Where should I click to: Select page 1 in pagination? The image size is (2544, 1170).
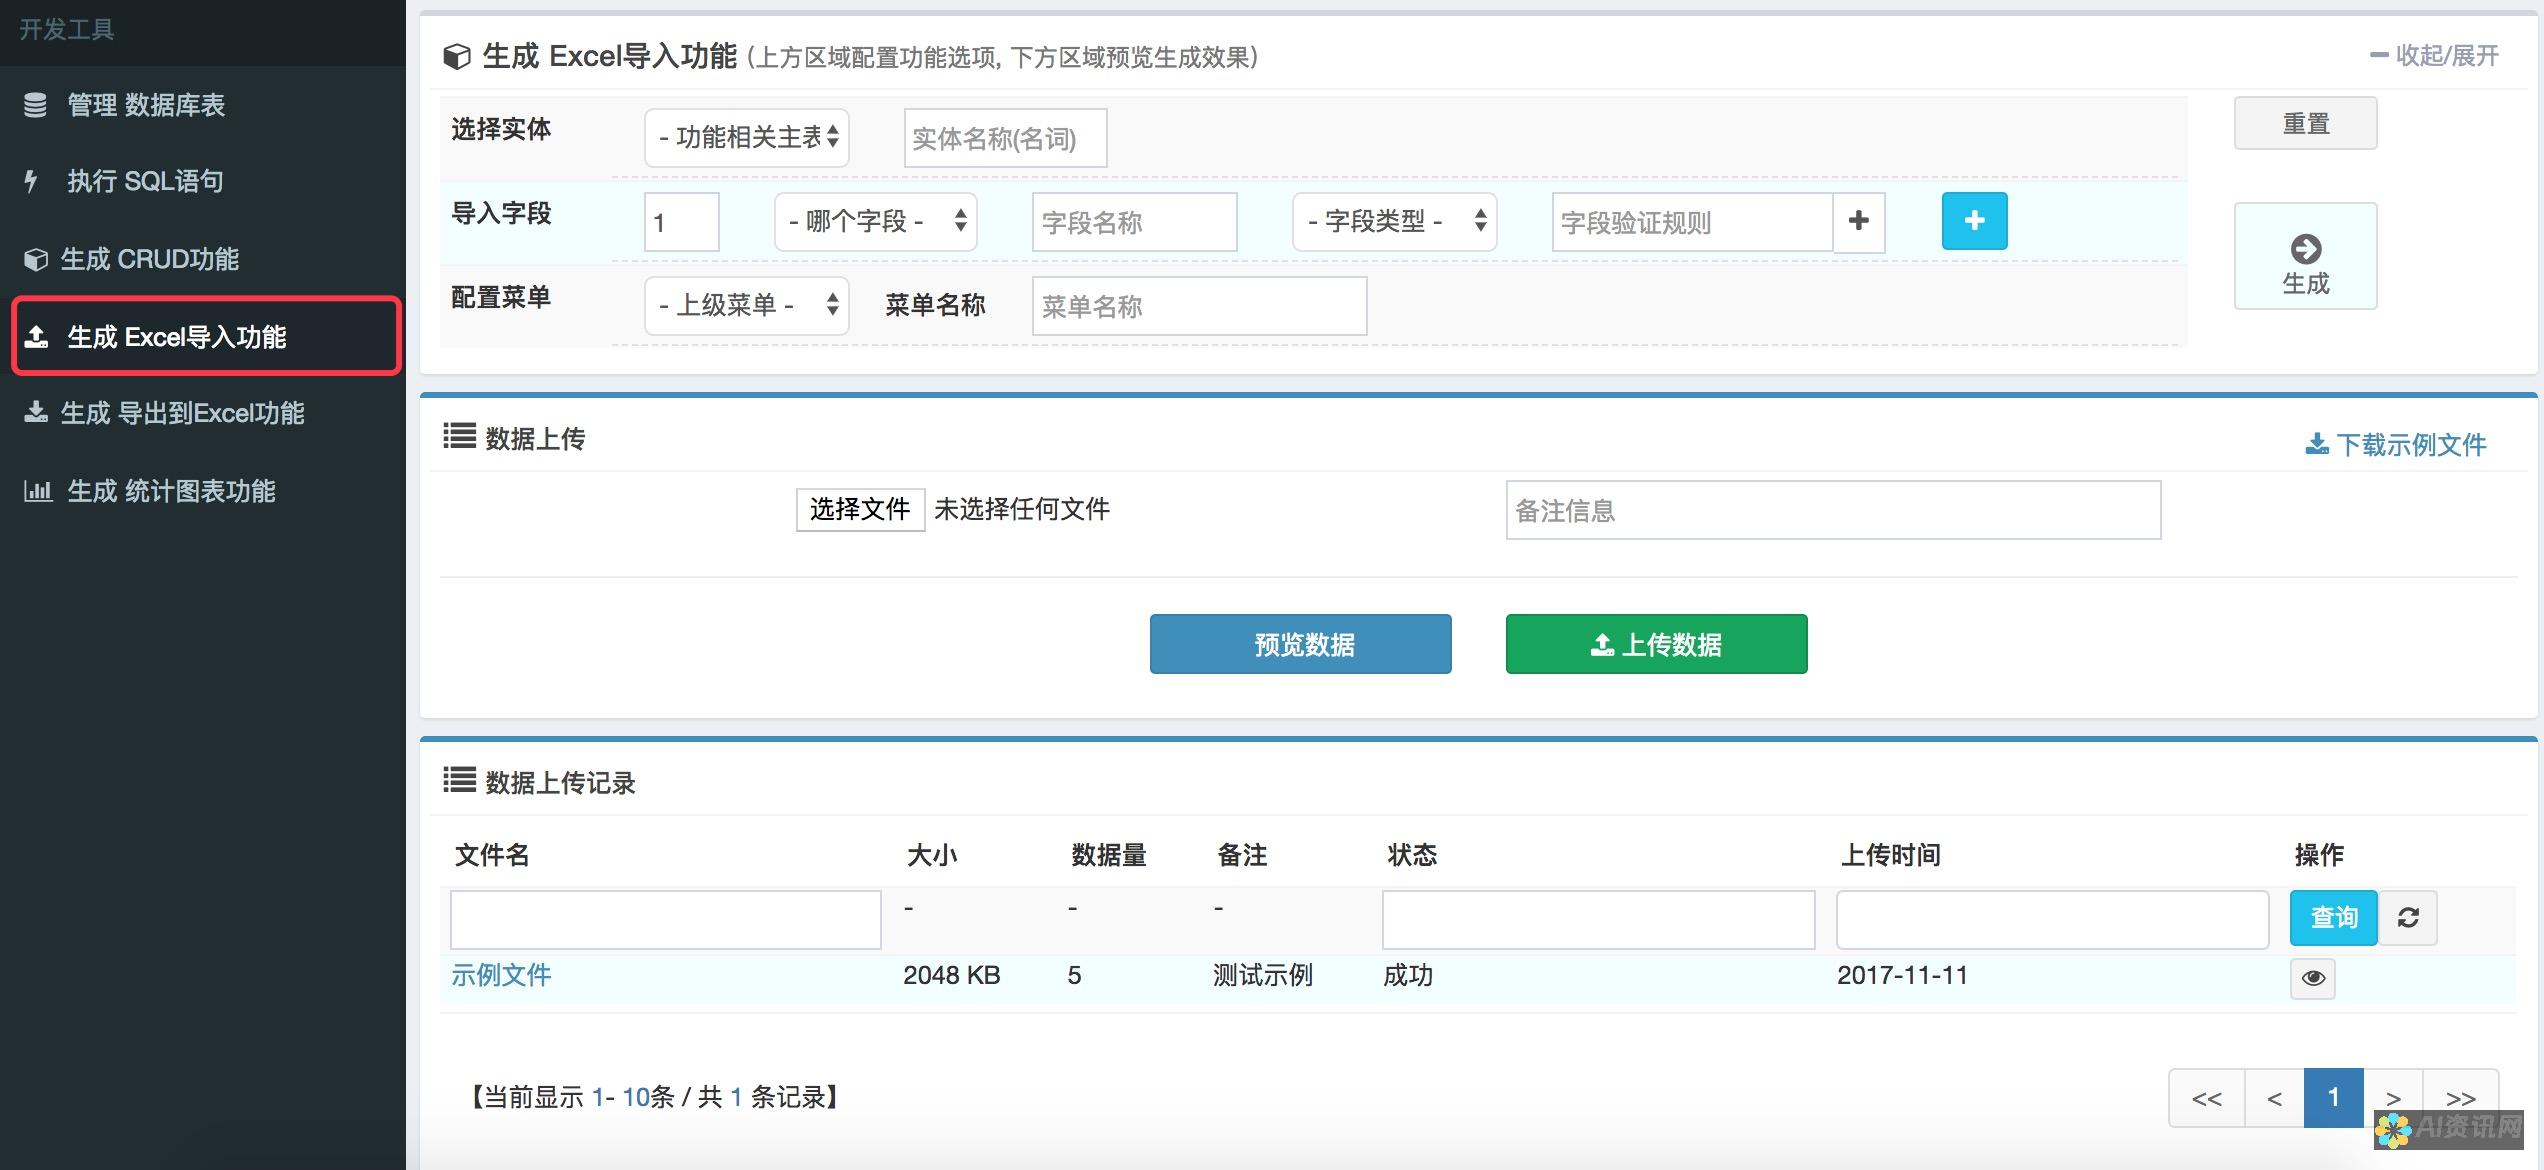point(2334,1098)
